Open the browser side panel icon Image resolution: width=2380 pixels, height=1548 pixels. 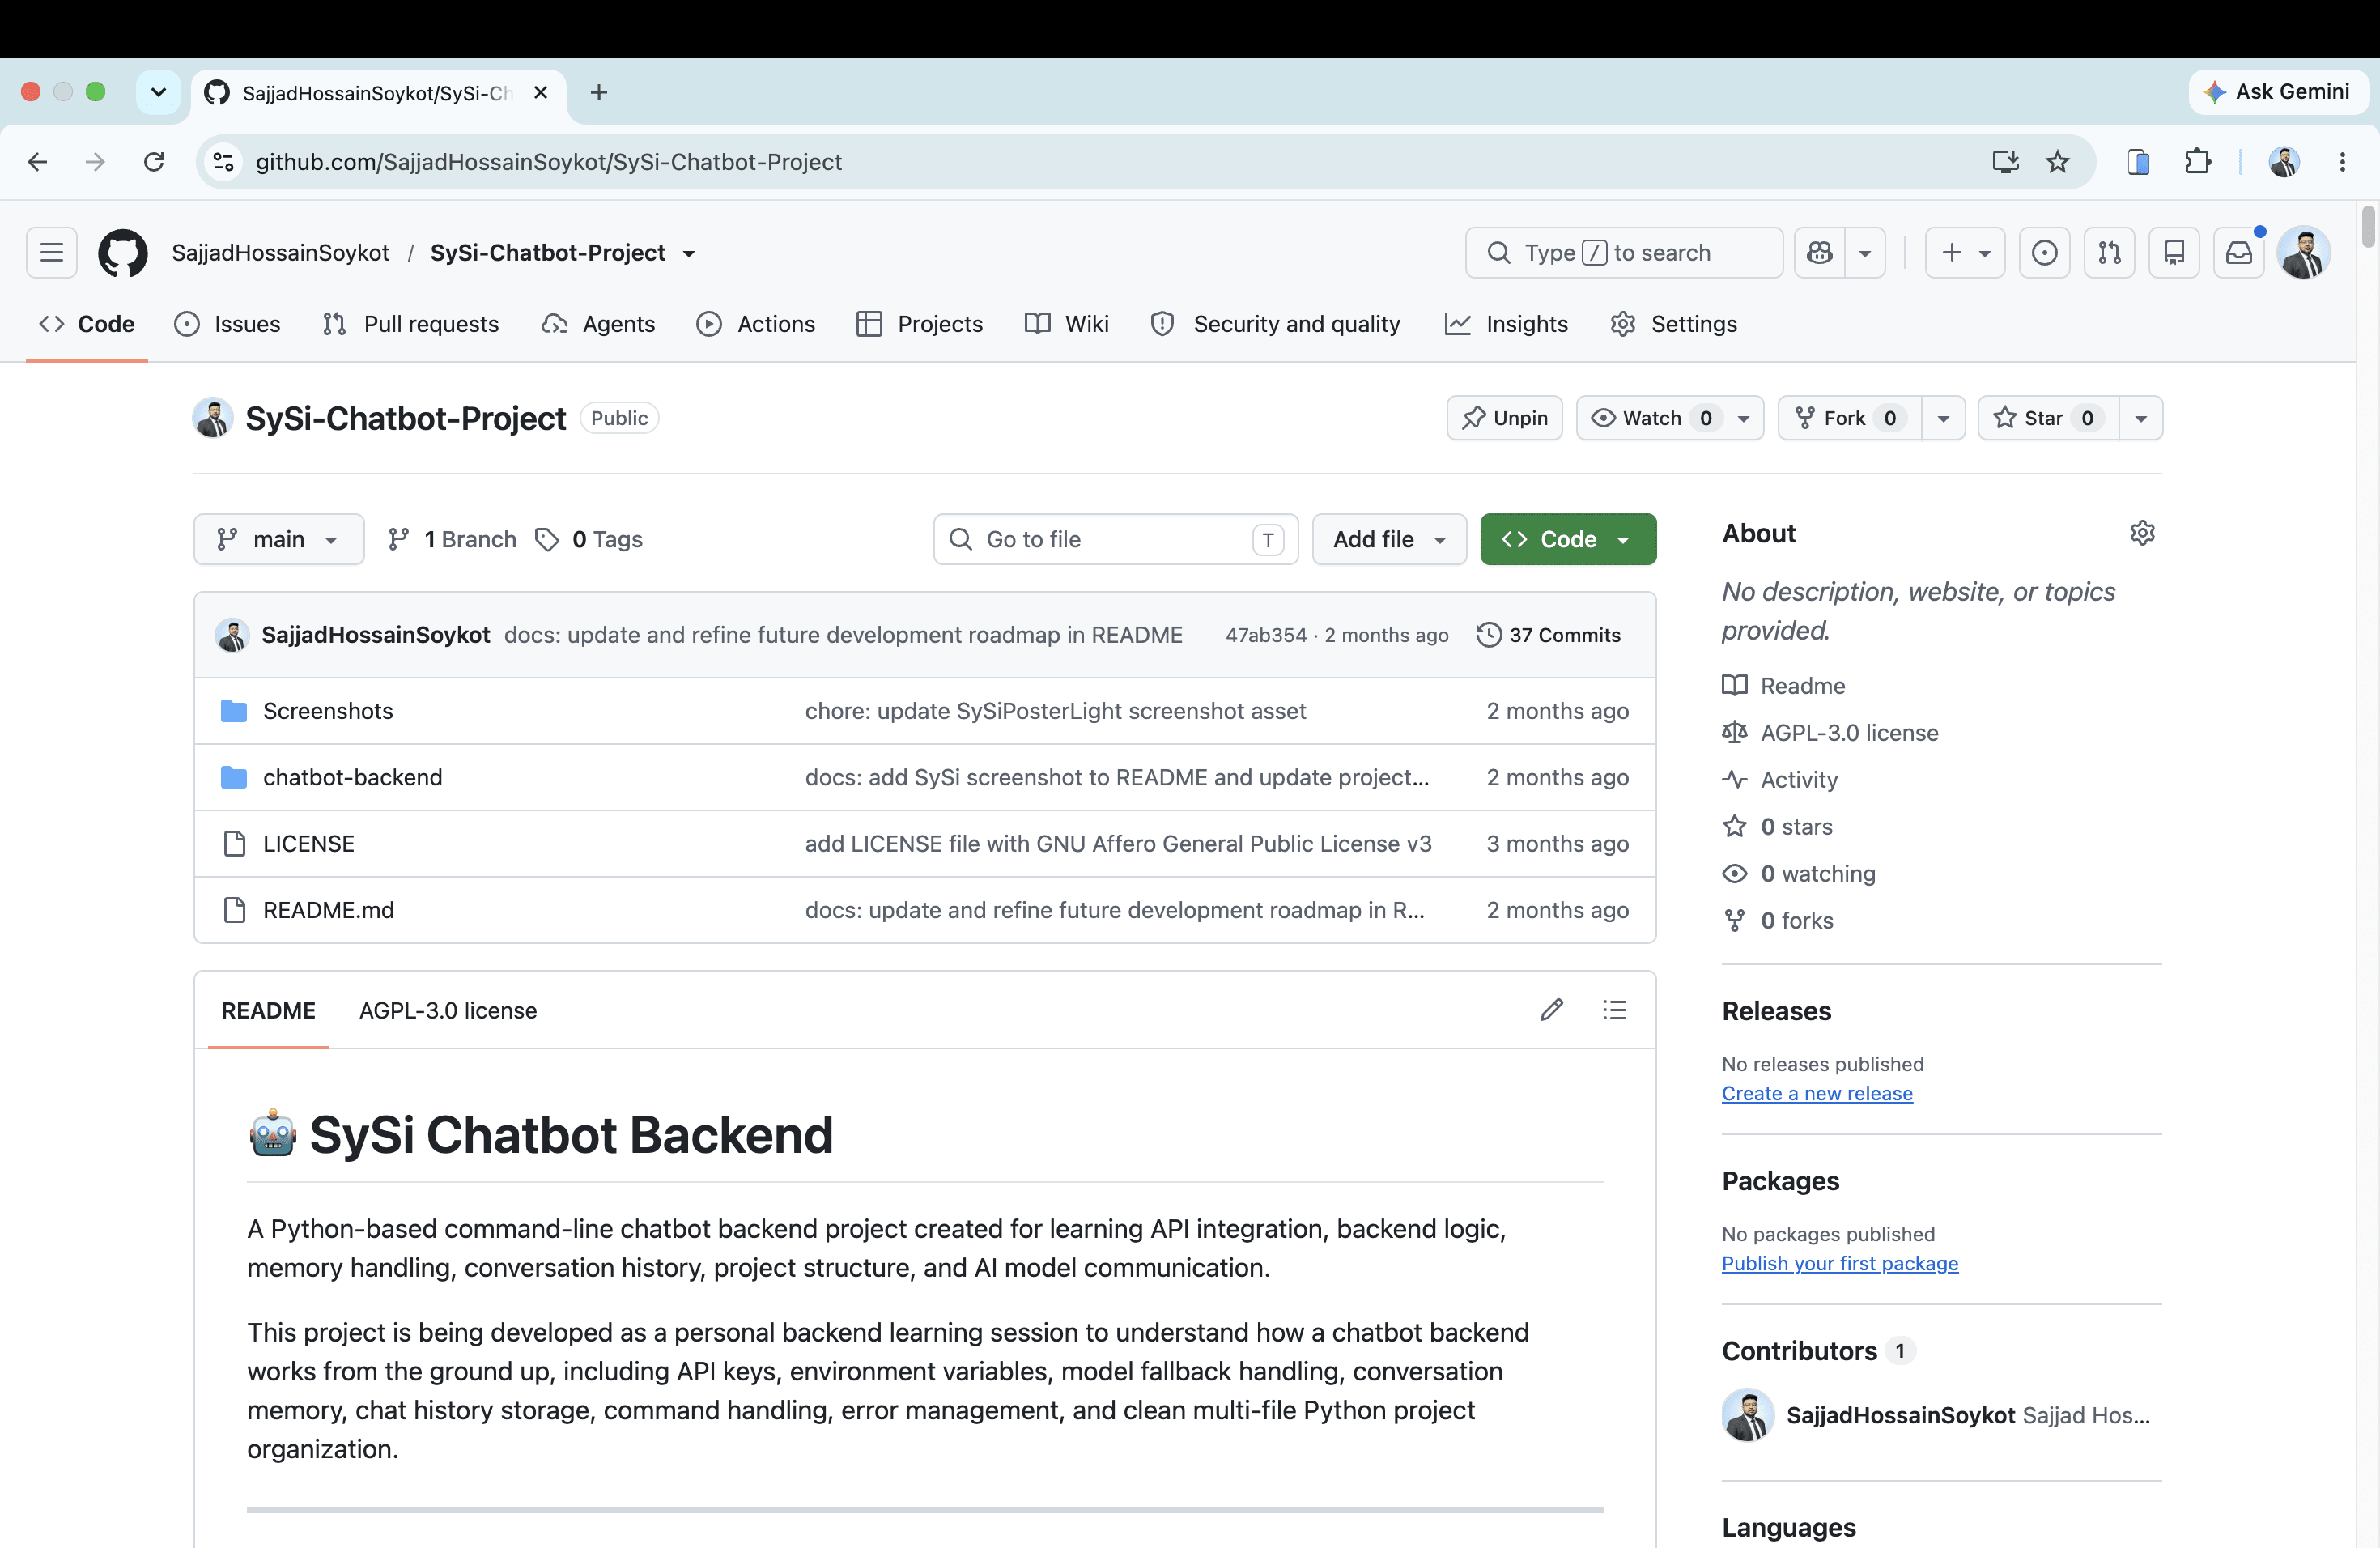(x=2139, y=162)
